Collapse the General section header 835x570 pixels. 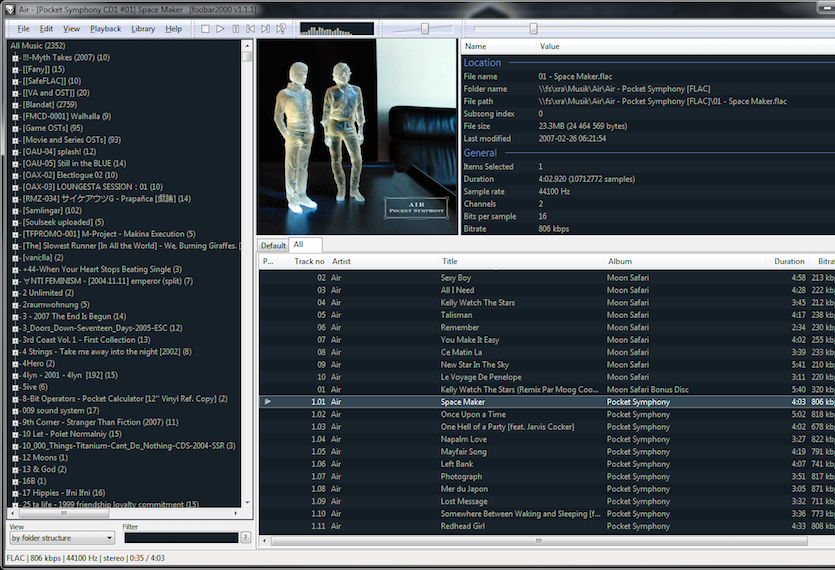click(480, 153)
